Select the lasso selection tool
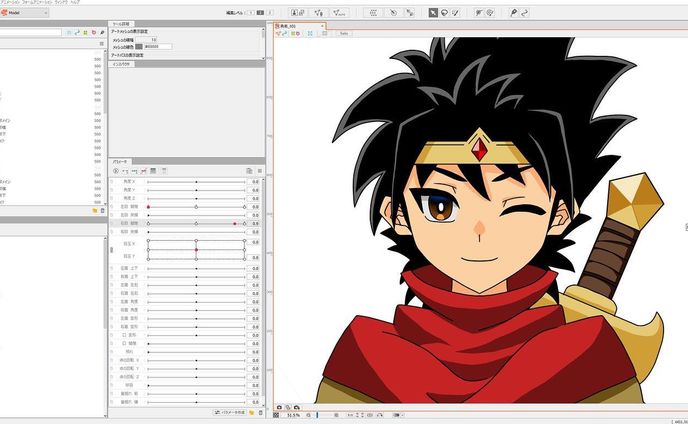Image resolution: width=688 pixels, height=424 pixels. [x=444, y=13]
